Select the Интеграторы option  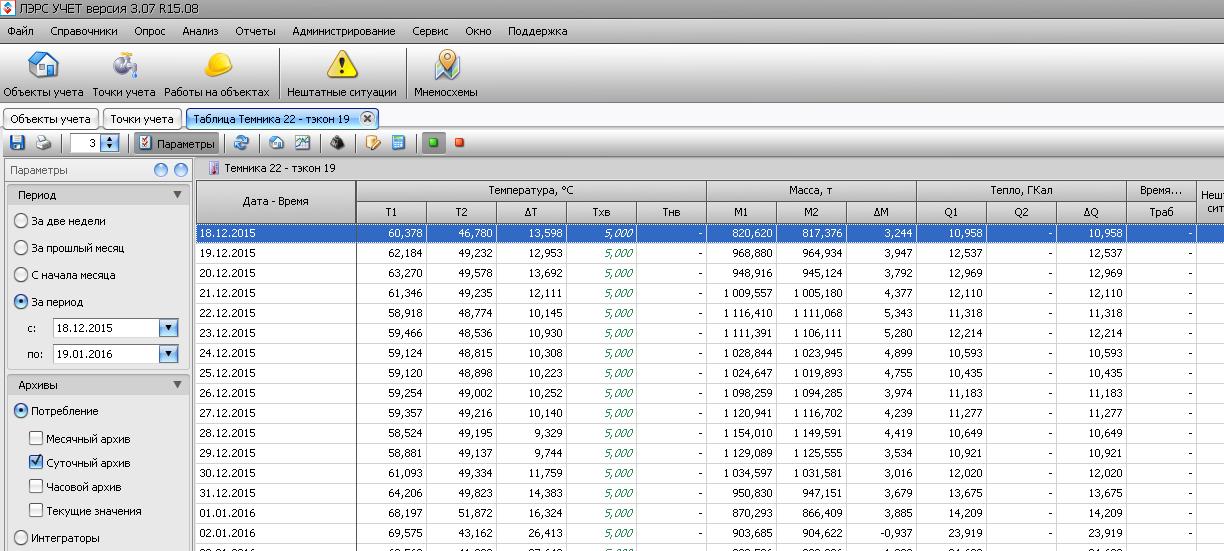[57, 538]
